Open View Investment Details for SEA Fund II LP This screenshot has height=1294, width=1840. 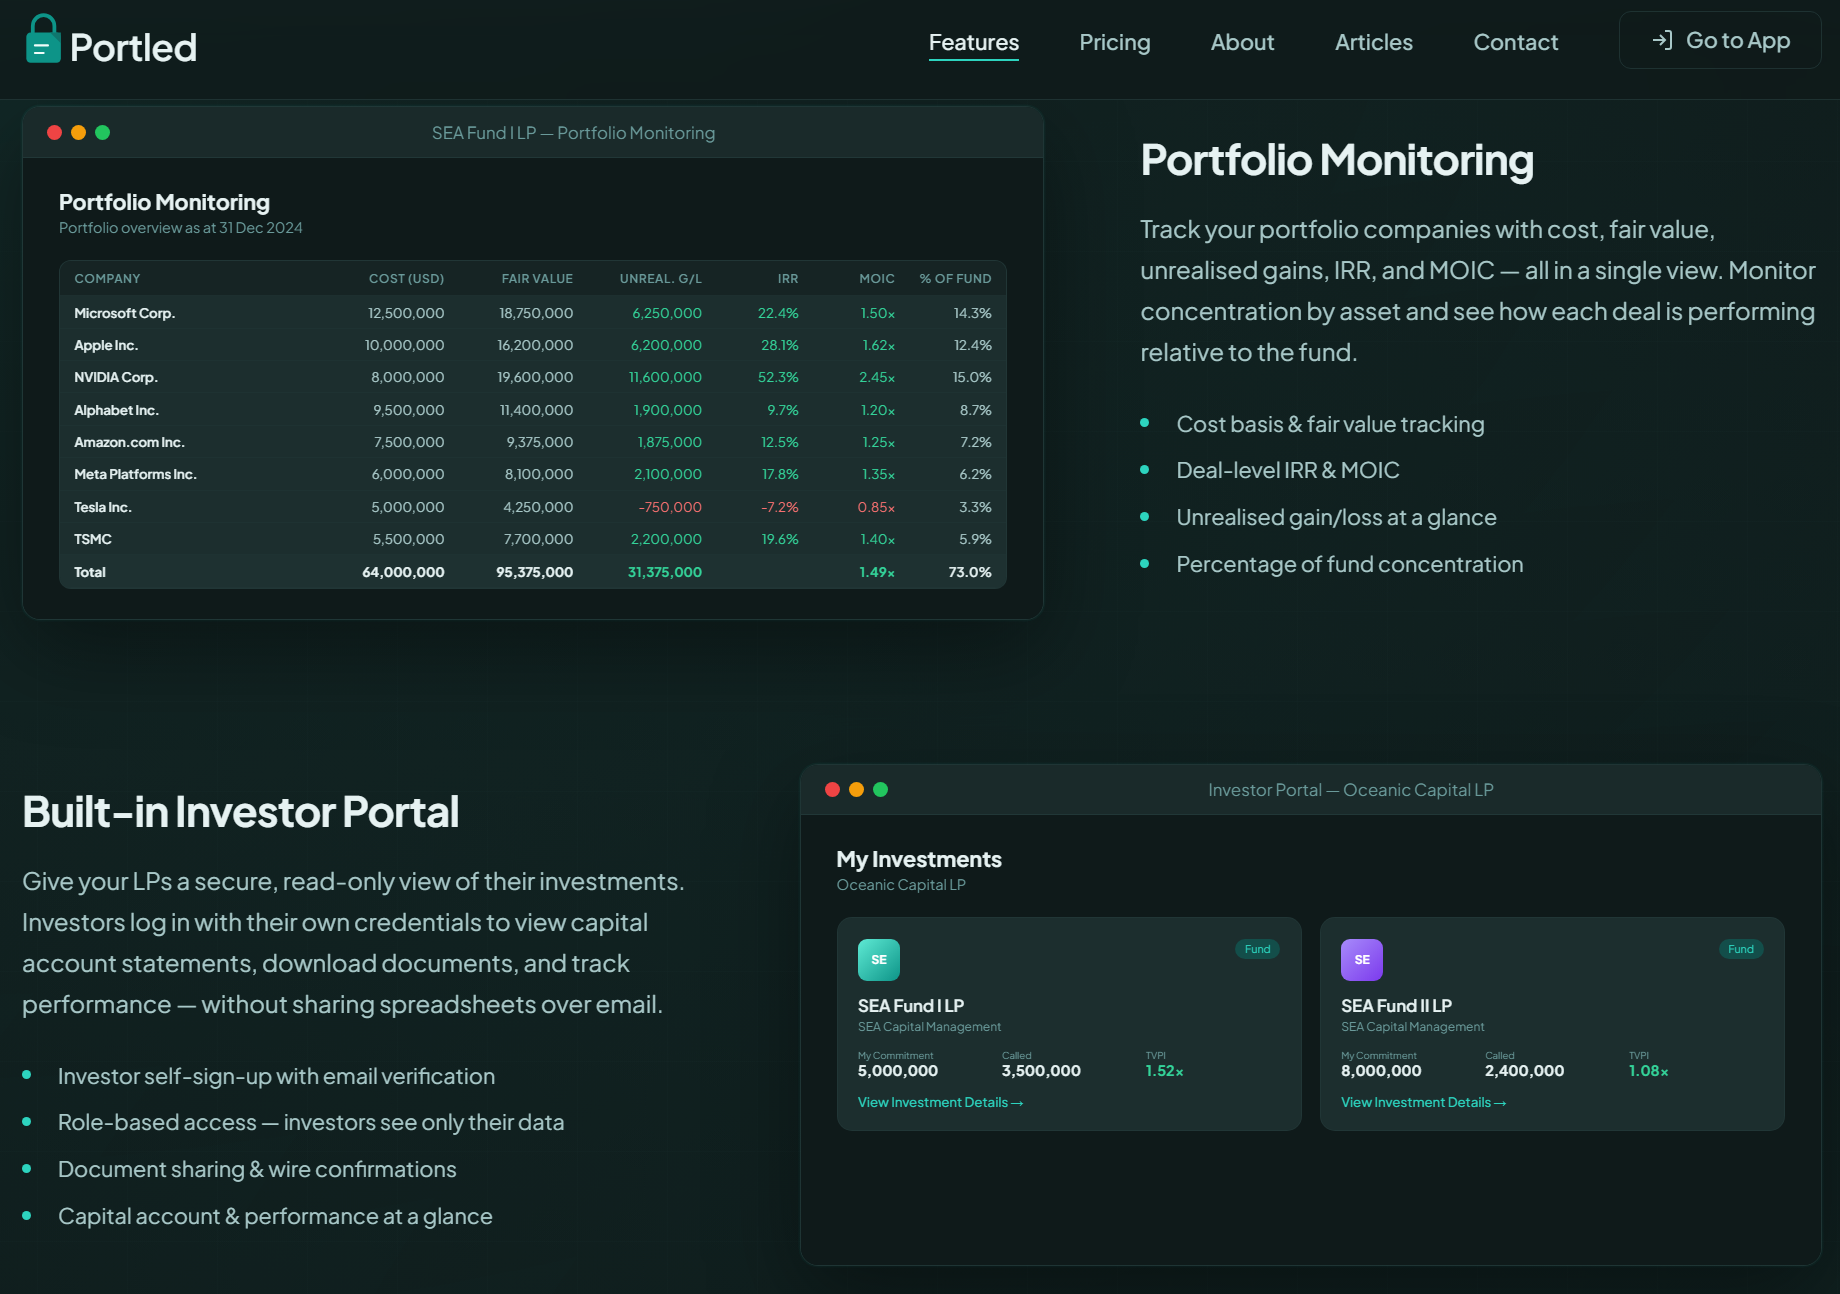(1423, 1102)
